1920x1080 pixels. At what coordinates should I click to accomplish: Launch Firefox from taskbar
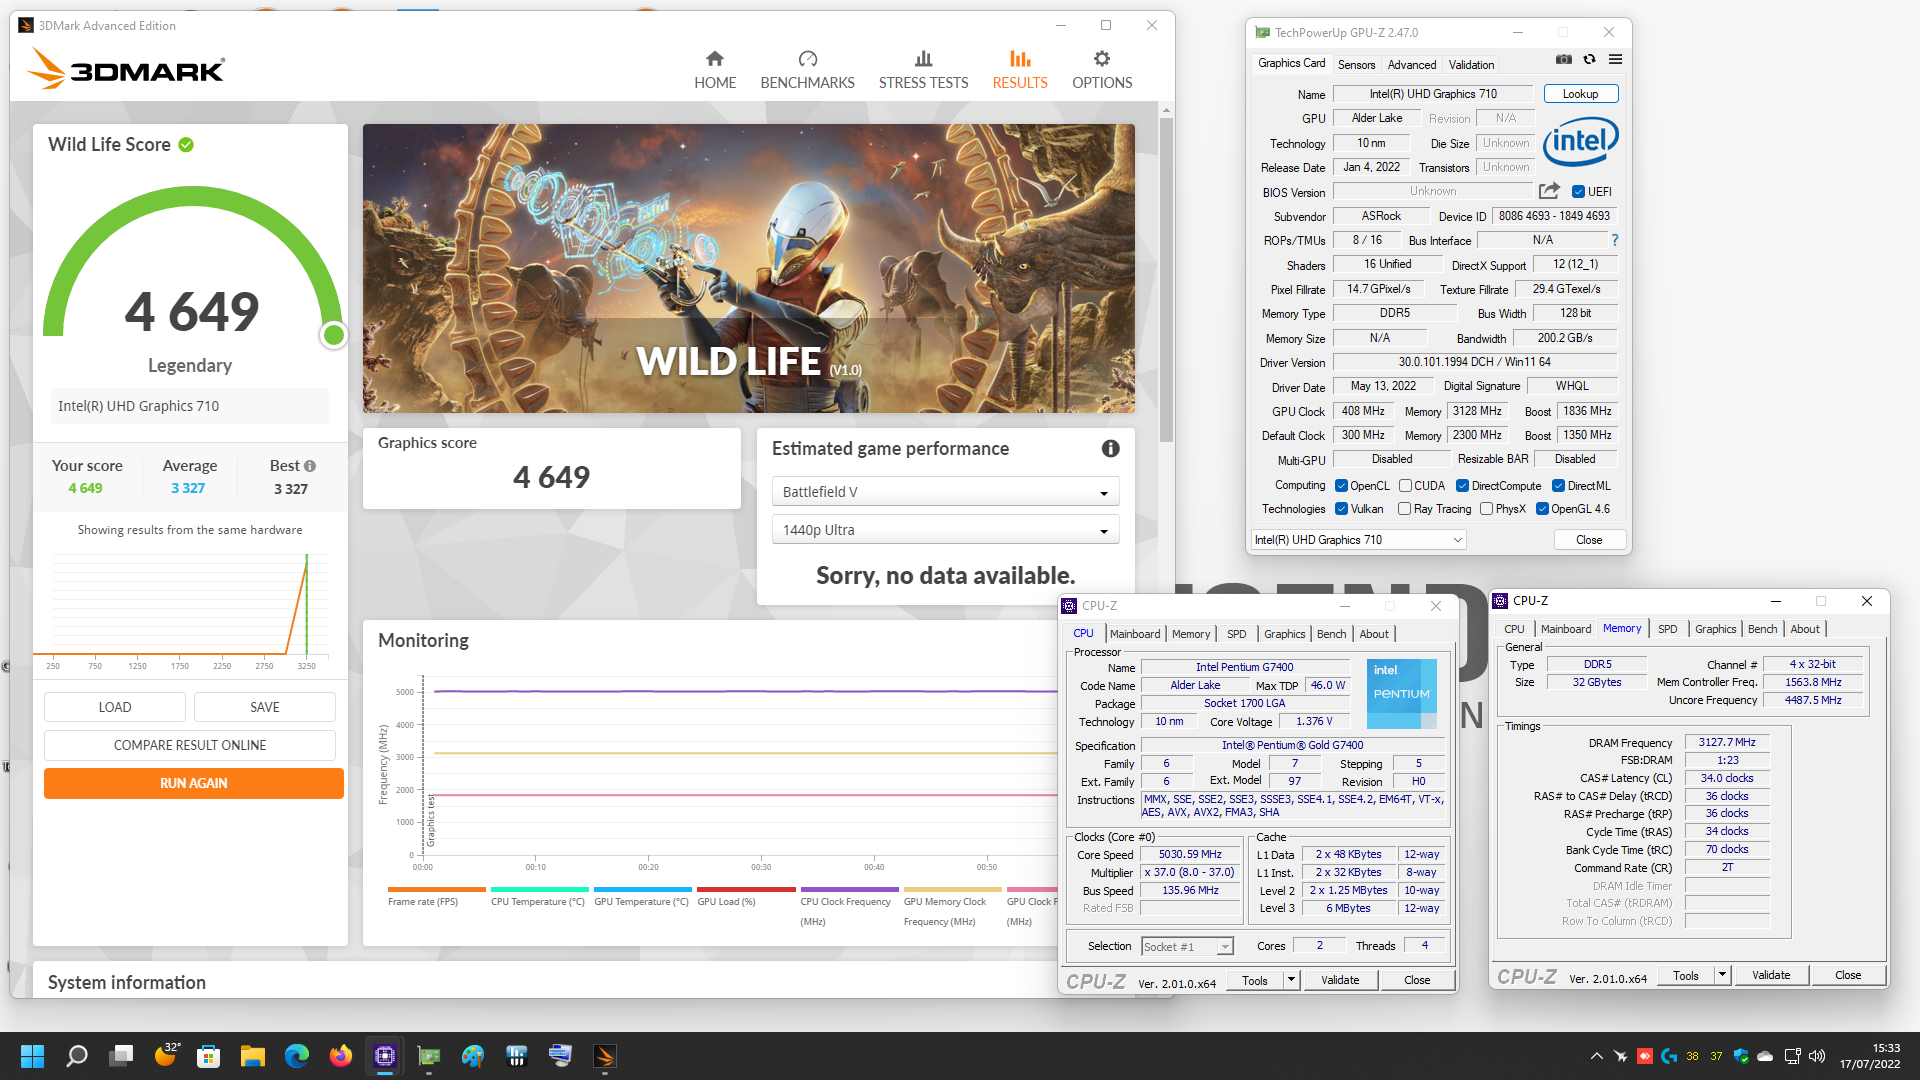click(341, 1056)
